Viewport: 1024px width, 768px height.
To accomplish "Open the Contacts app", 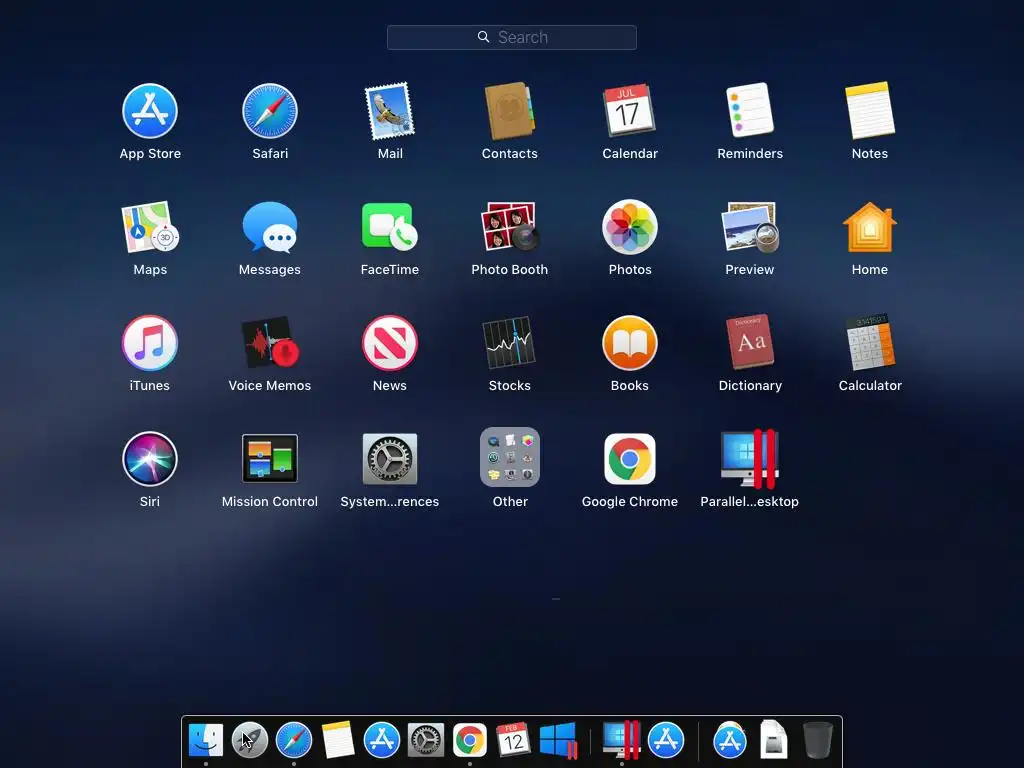I will coord(509,111).
